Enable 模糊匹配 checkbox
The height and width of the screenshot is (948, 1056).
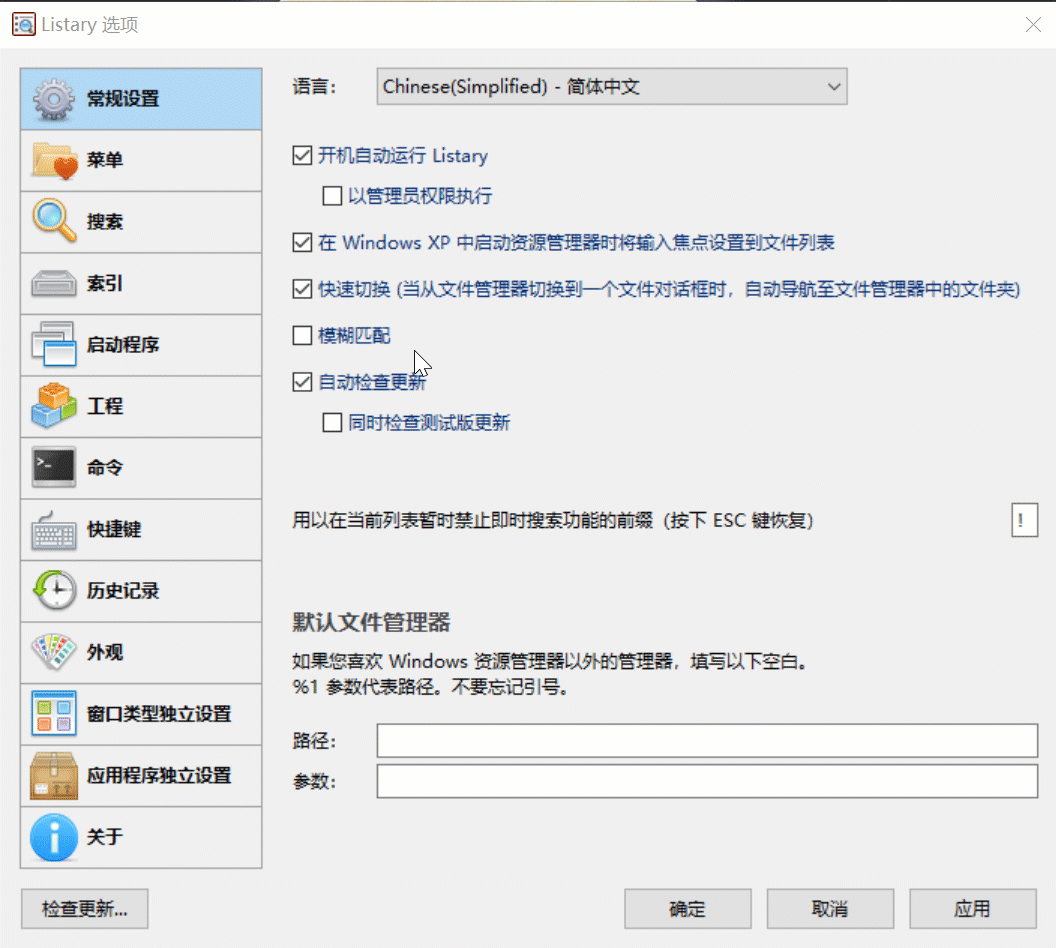(302, 335)
